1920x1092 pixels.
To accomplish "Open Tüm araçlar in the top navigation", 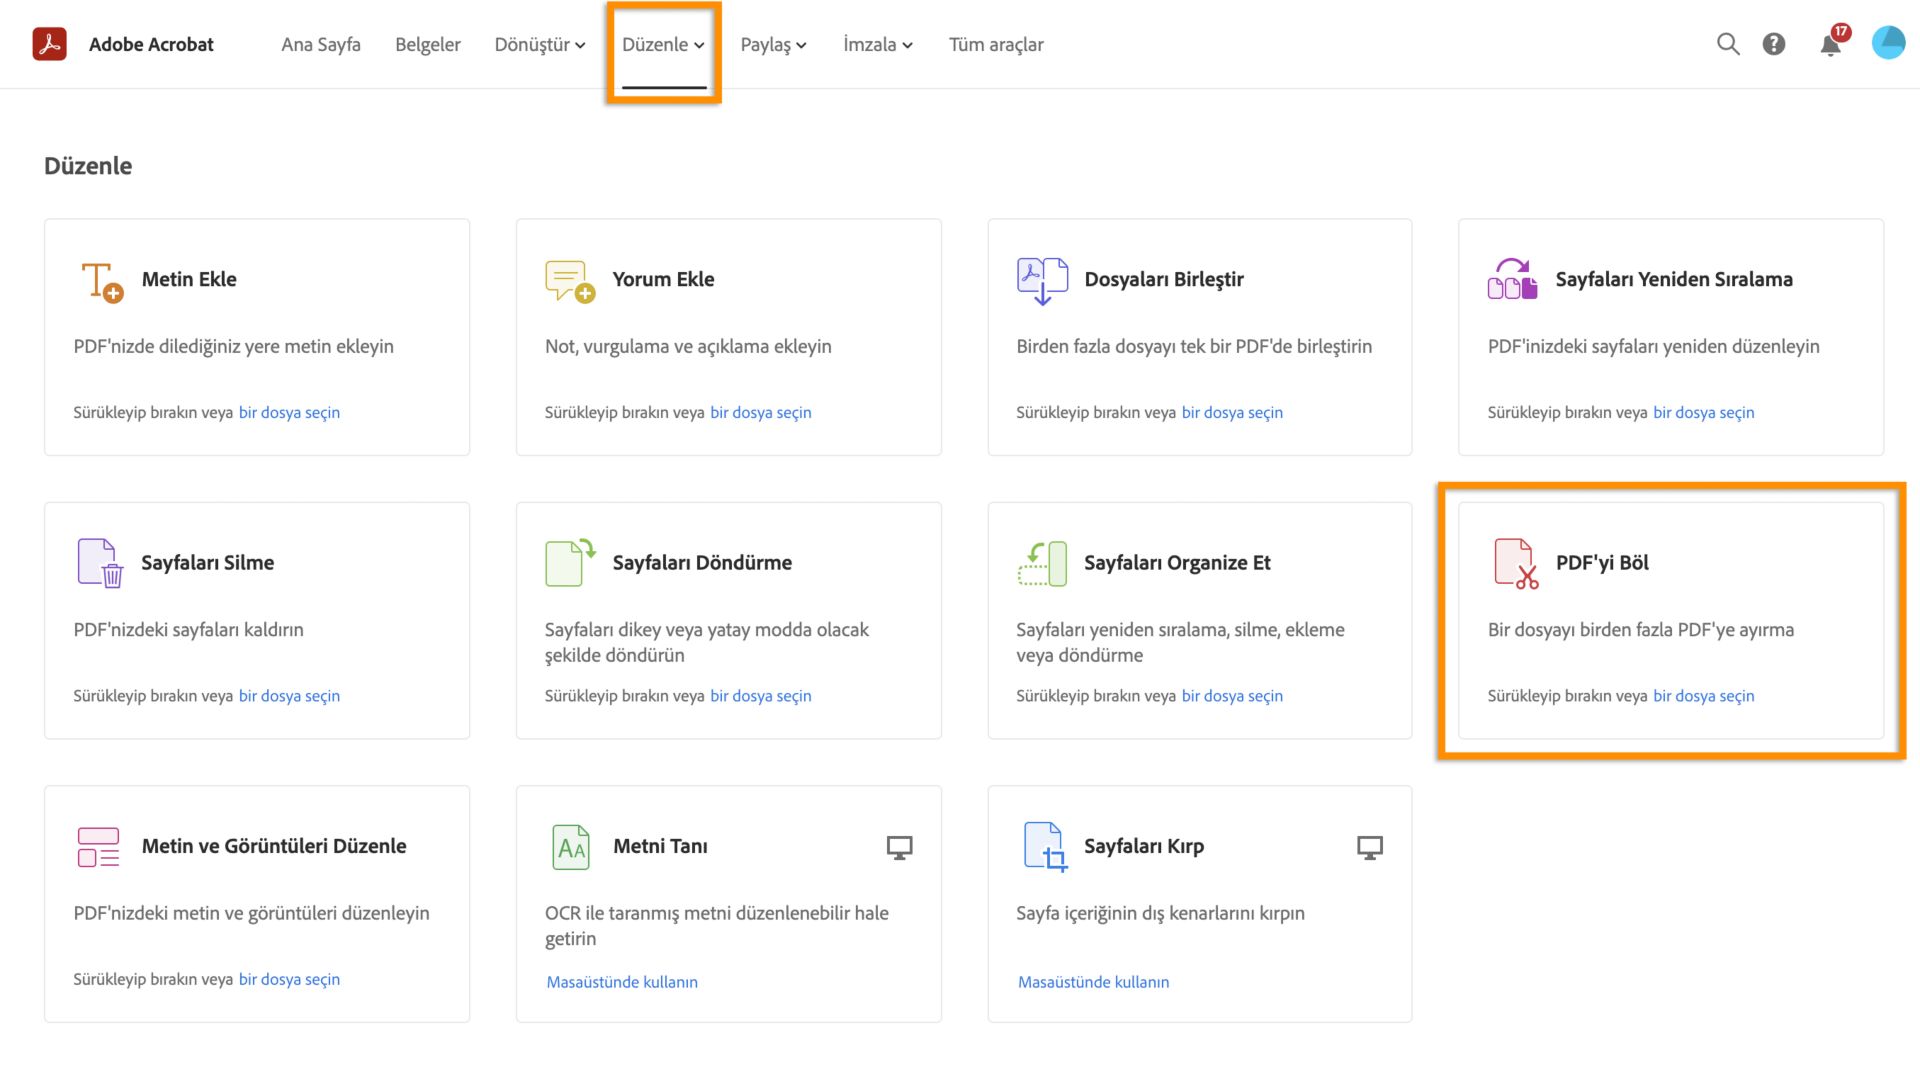I will 996,44.
